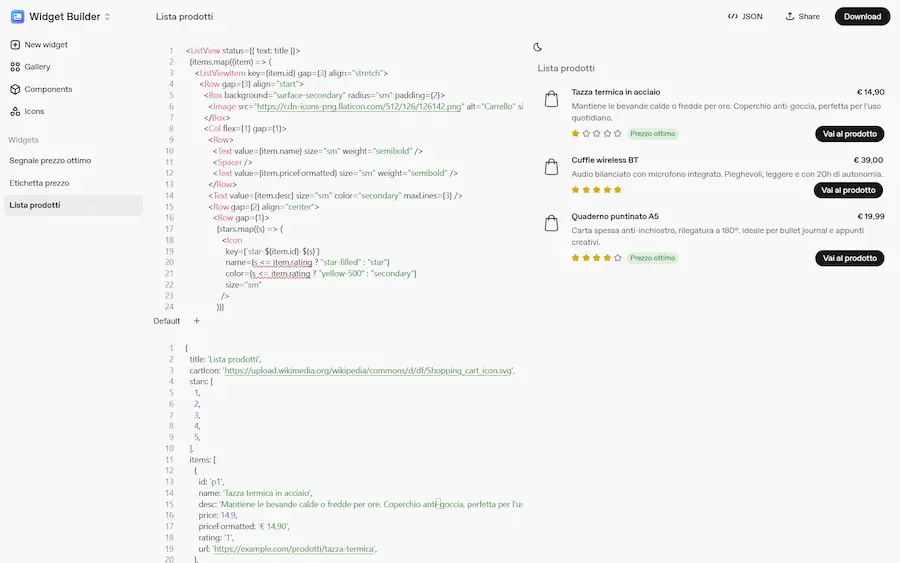Click the Widget Builder logo icon
Viewport: 900px width, 563px height.
[17, 16]
